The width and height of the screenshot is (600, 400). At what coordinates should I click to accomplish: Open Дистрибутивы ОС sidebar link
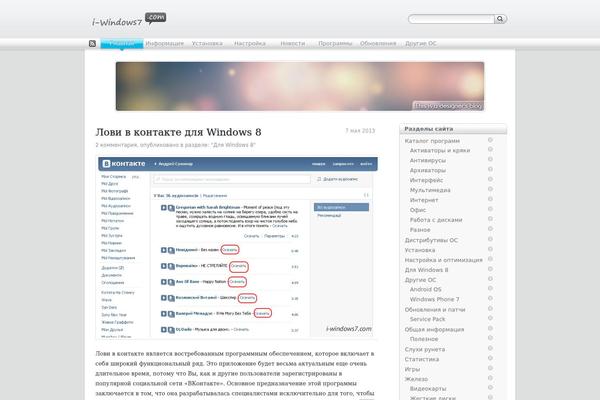[x=431, y=240]
